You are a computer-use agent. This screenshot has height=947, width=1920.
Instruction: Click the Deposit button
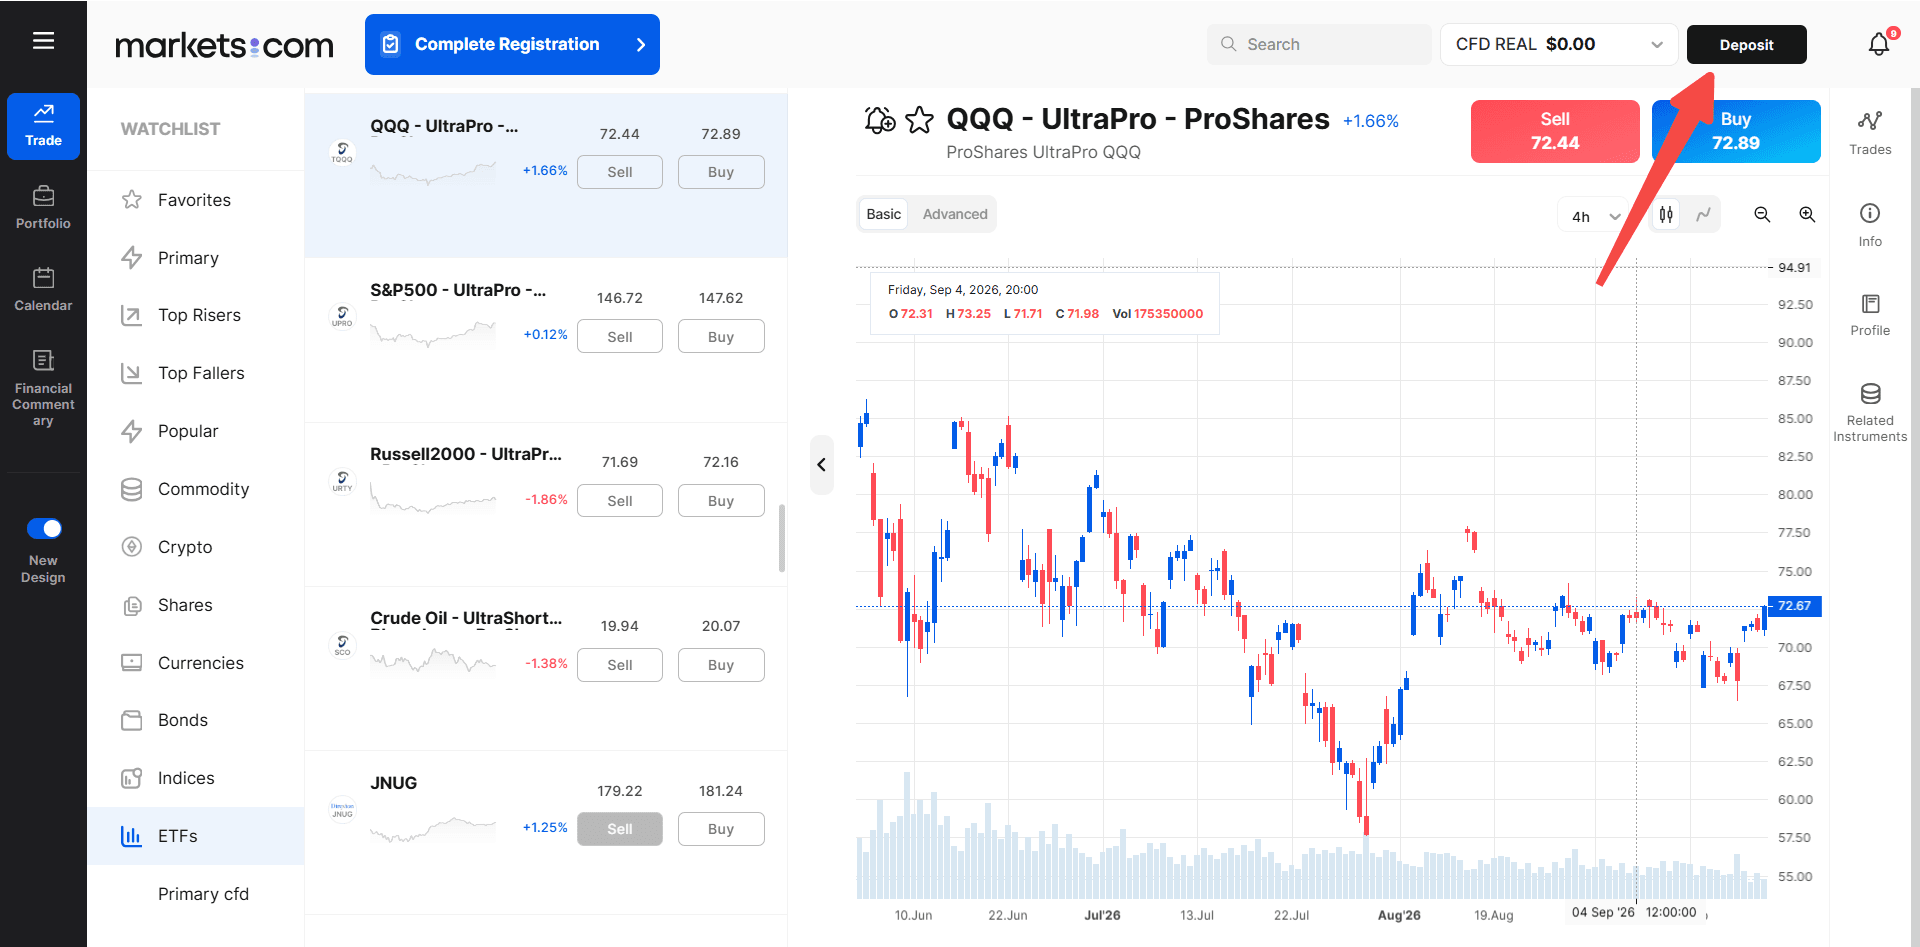pyautogui.click(x=1746, y=44)
